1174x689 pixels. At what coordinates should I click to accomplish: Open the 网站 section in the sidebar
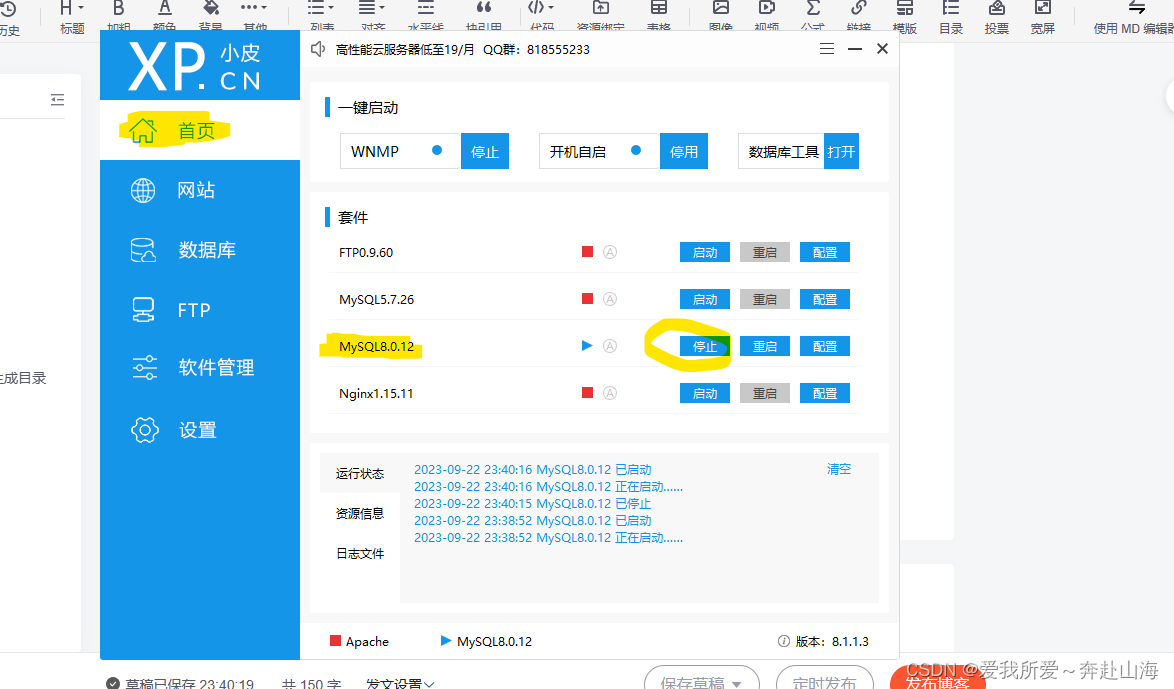pos(200,190)
